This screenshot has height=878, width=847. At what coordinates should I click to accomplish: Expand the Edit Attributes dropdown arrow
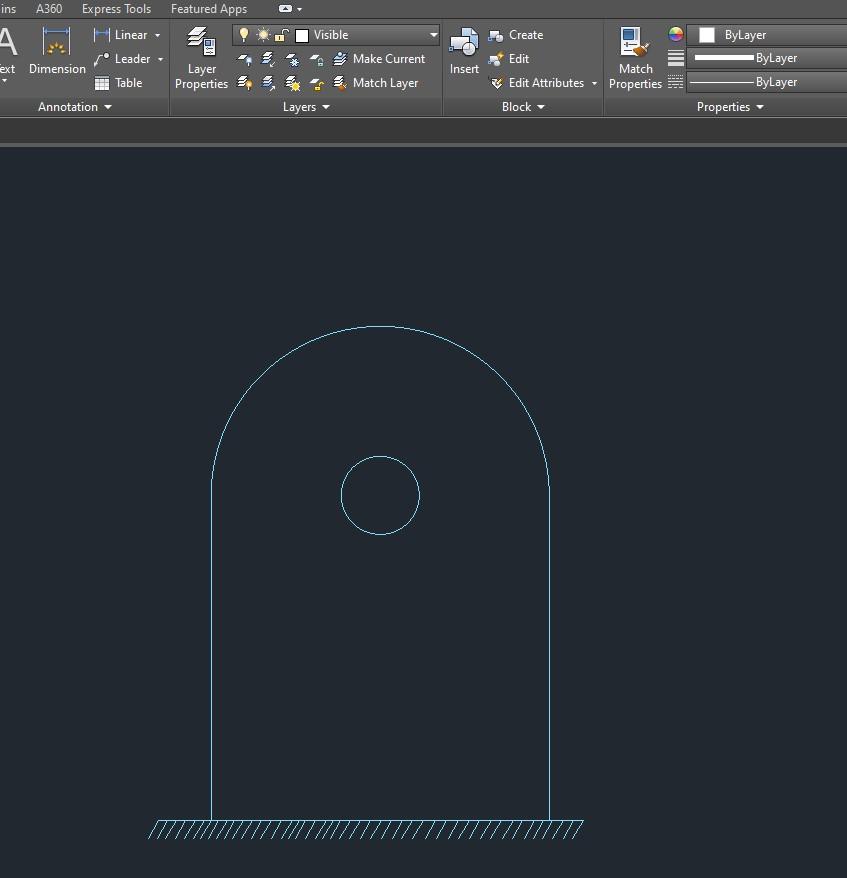[x=594, y=83]
